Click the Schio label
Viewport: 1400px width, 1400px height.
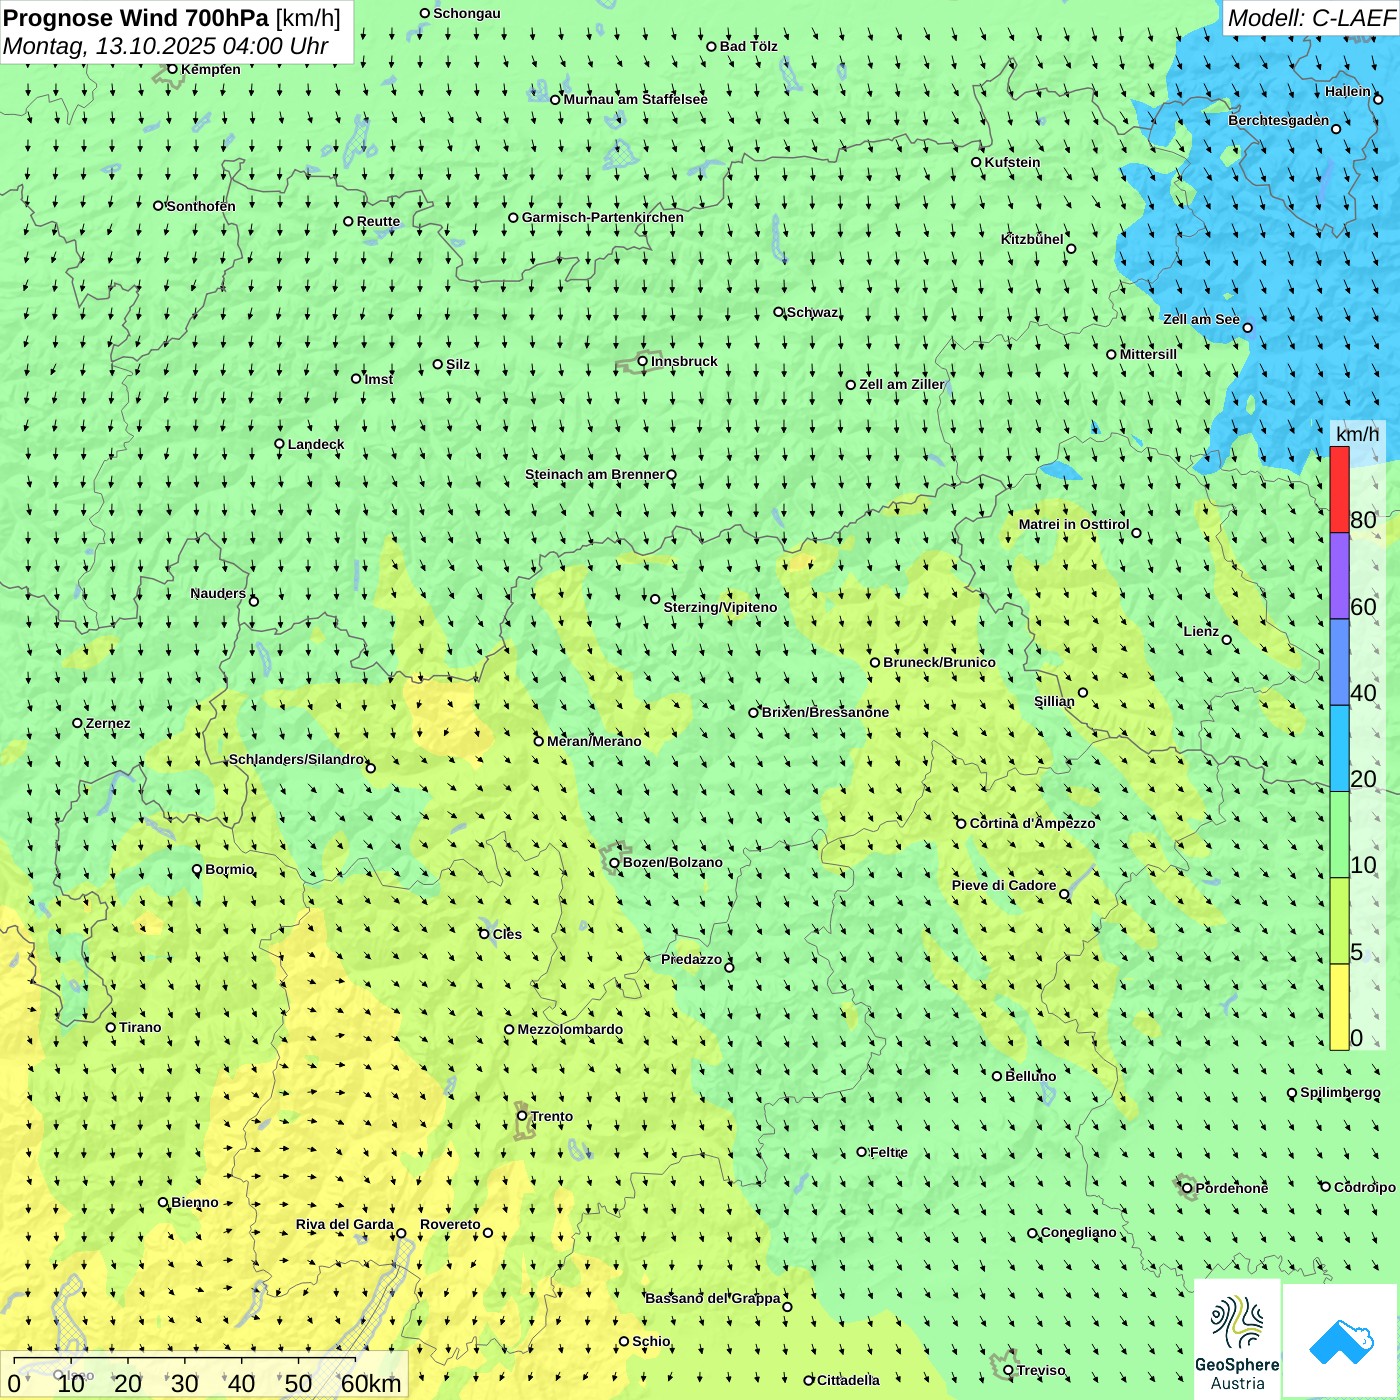coord(651,1341)
